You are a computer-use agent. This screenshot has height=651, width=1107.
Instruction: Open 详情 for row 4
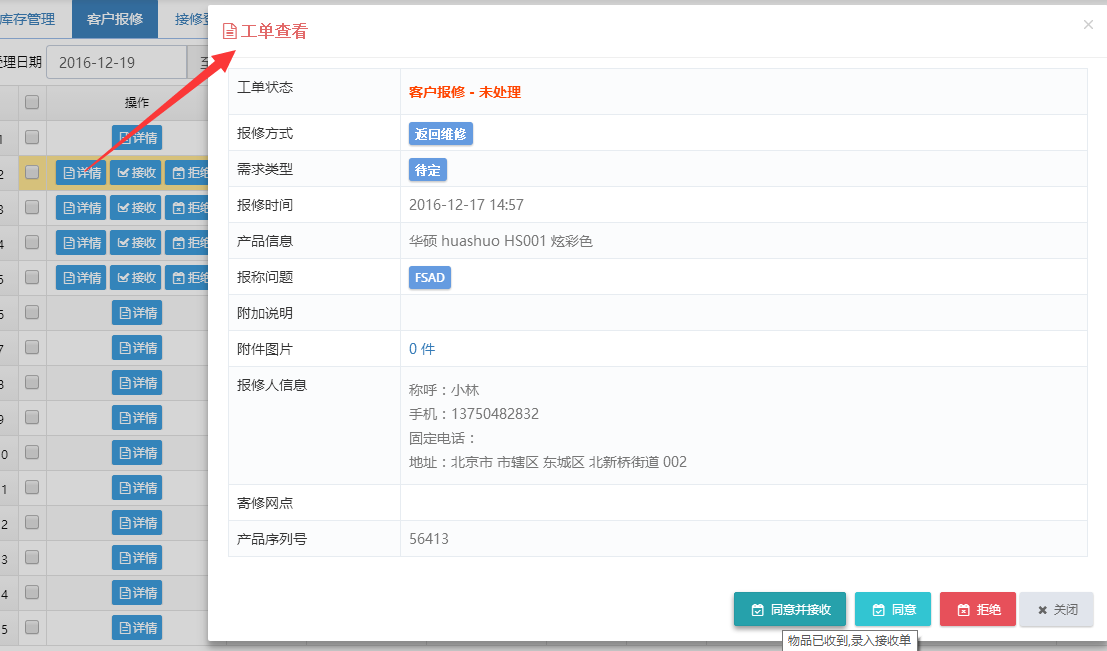click(81, 242)
